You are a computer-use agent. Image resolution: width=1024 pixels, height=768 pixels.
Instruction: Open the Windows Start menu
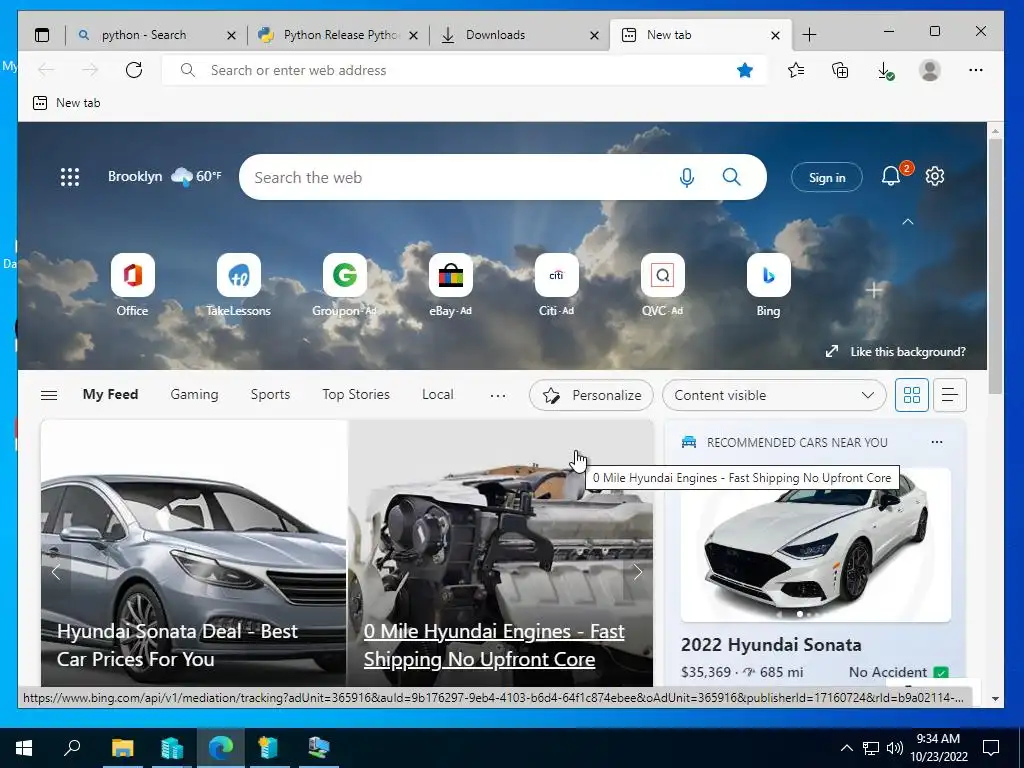pyautogui.click(x=24, y=748)
